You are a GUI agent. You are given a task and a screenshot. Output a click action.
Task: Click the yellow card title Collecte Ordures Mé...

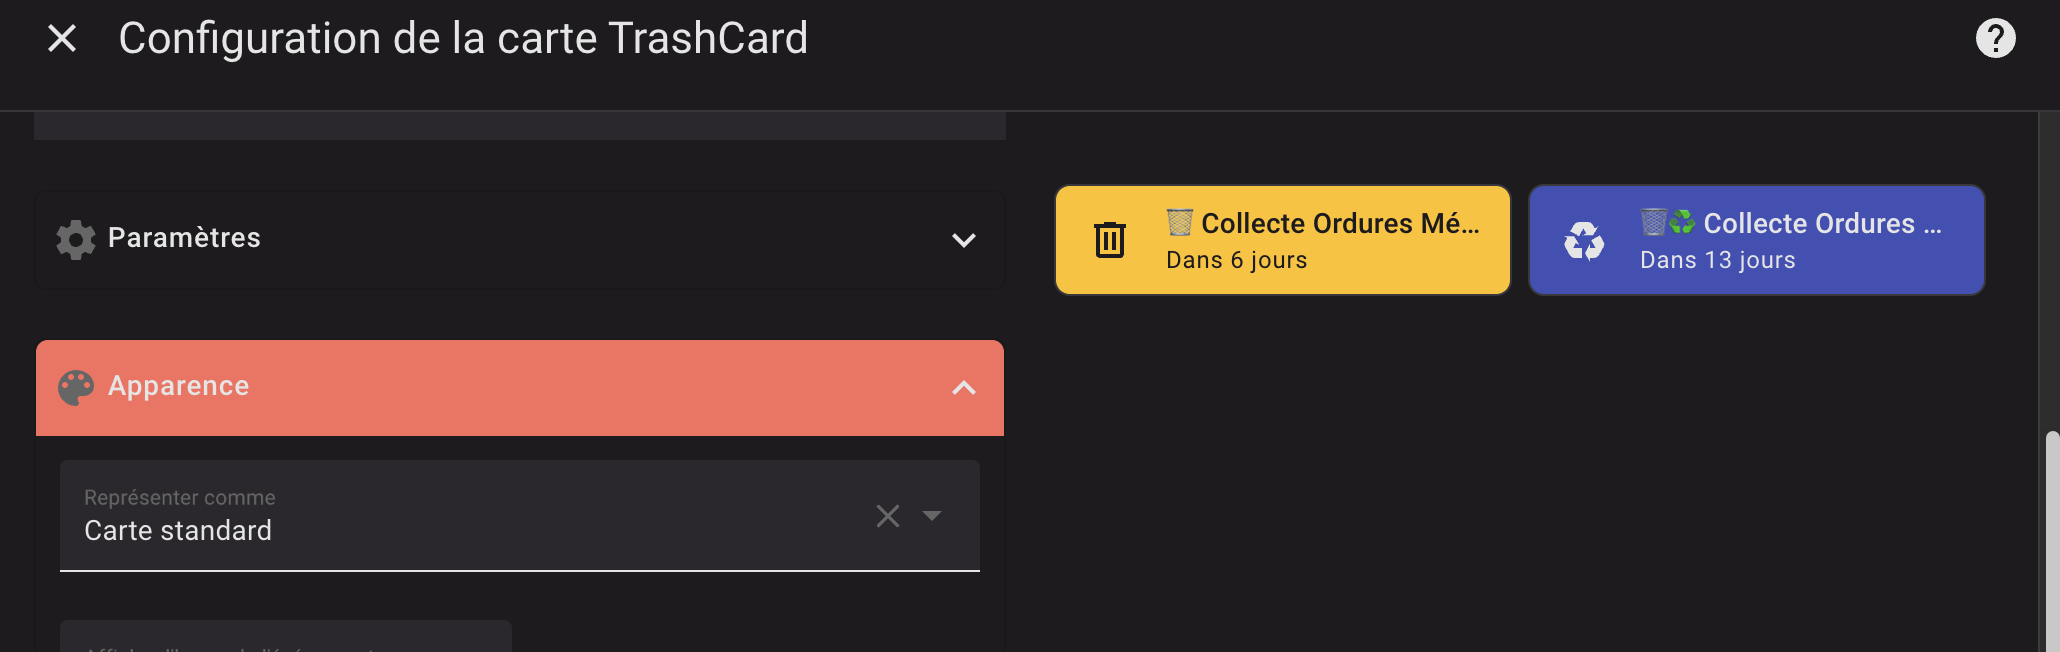1340,224
